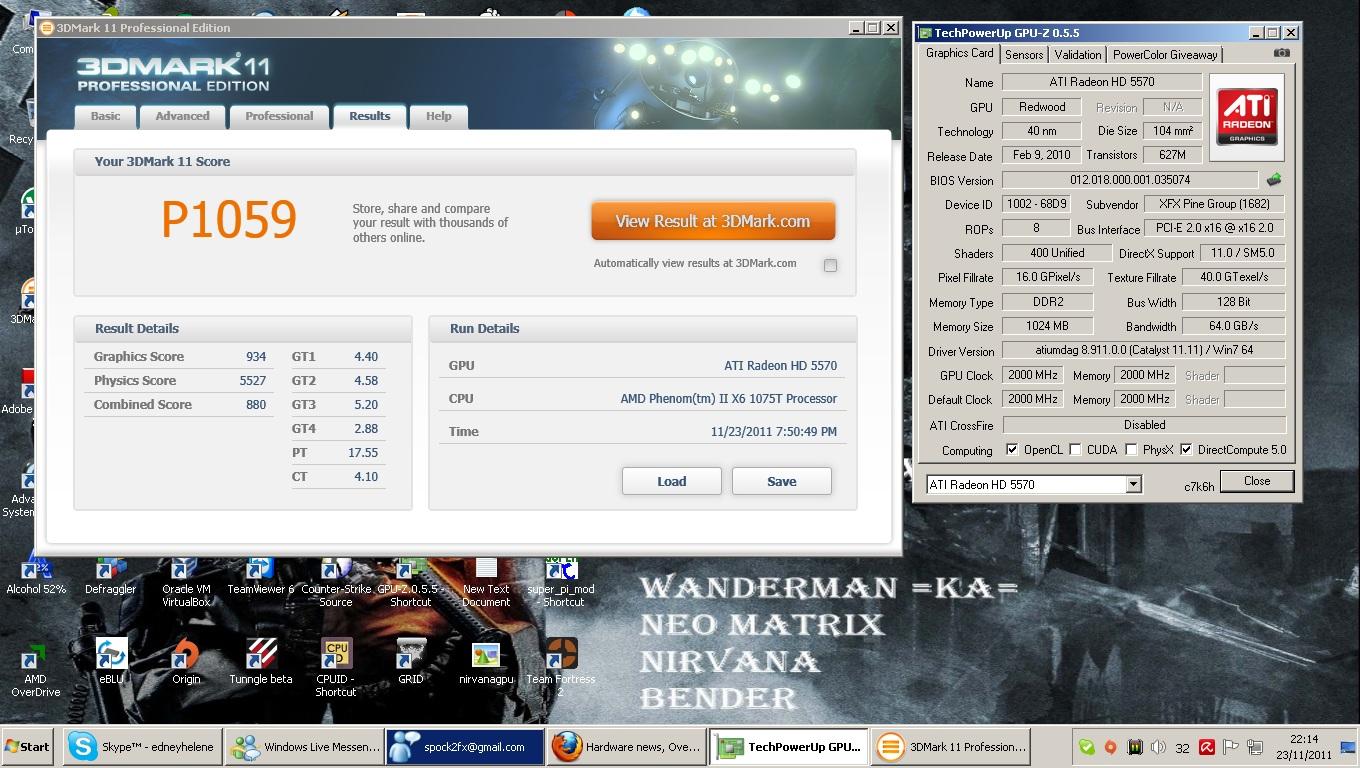
Task: Open Origin desktop shortcut
Action: [186, 662]
